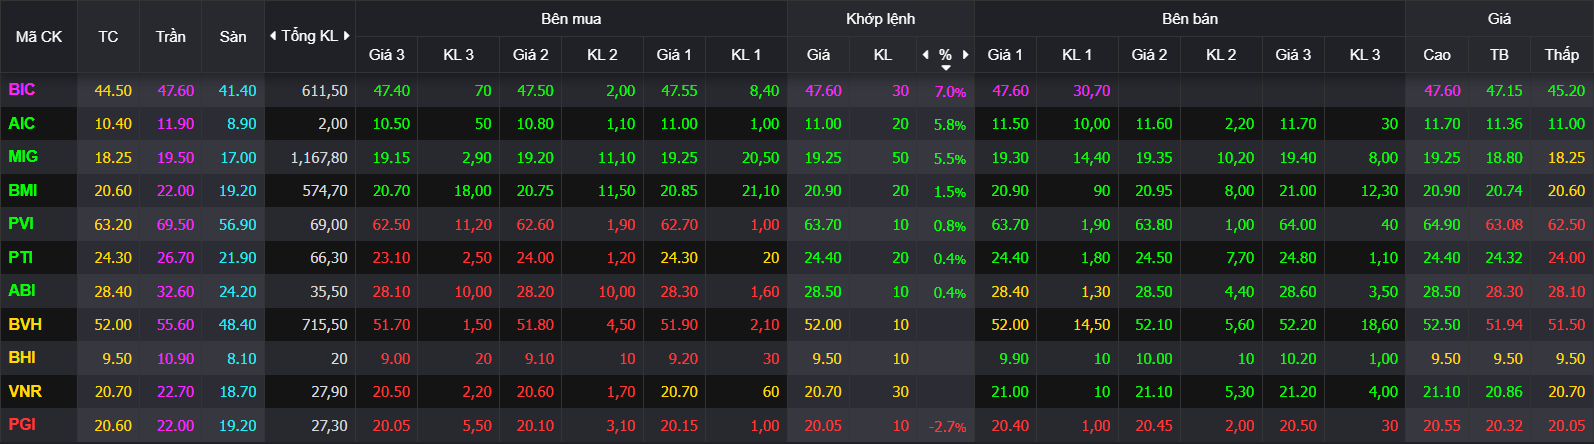Click left arrow next to % column header

(925, 54)
